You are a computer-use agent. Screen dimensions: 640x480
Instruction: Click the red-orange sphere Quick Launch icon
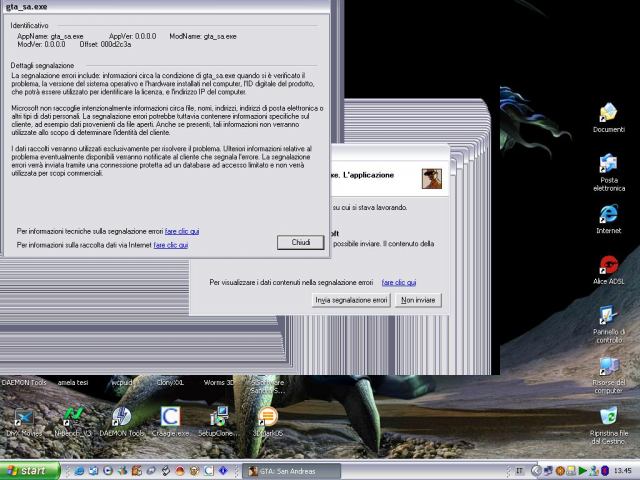click(x=180, y=471)
